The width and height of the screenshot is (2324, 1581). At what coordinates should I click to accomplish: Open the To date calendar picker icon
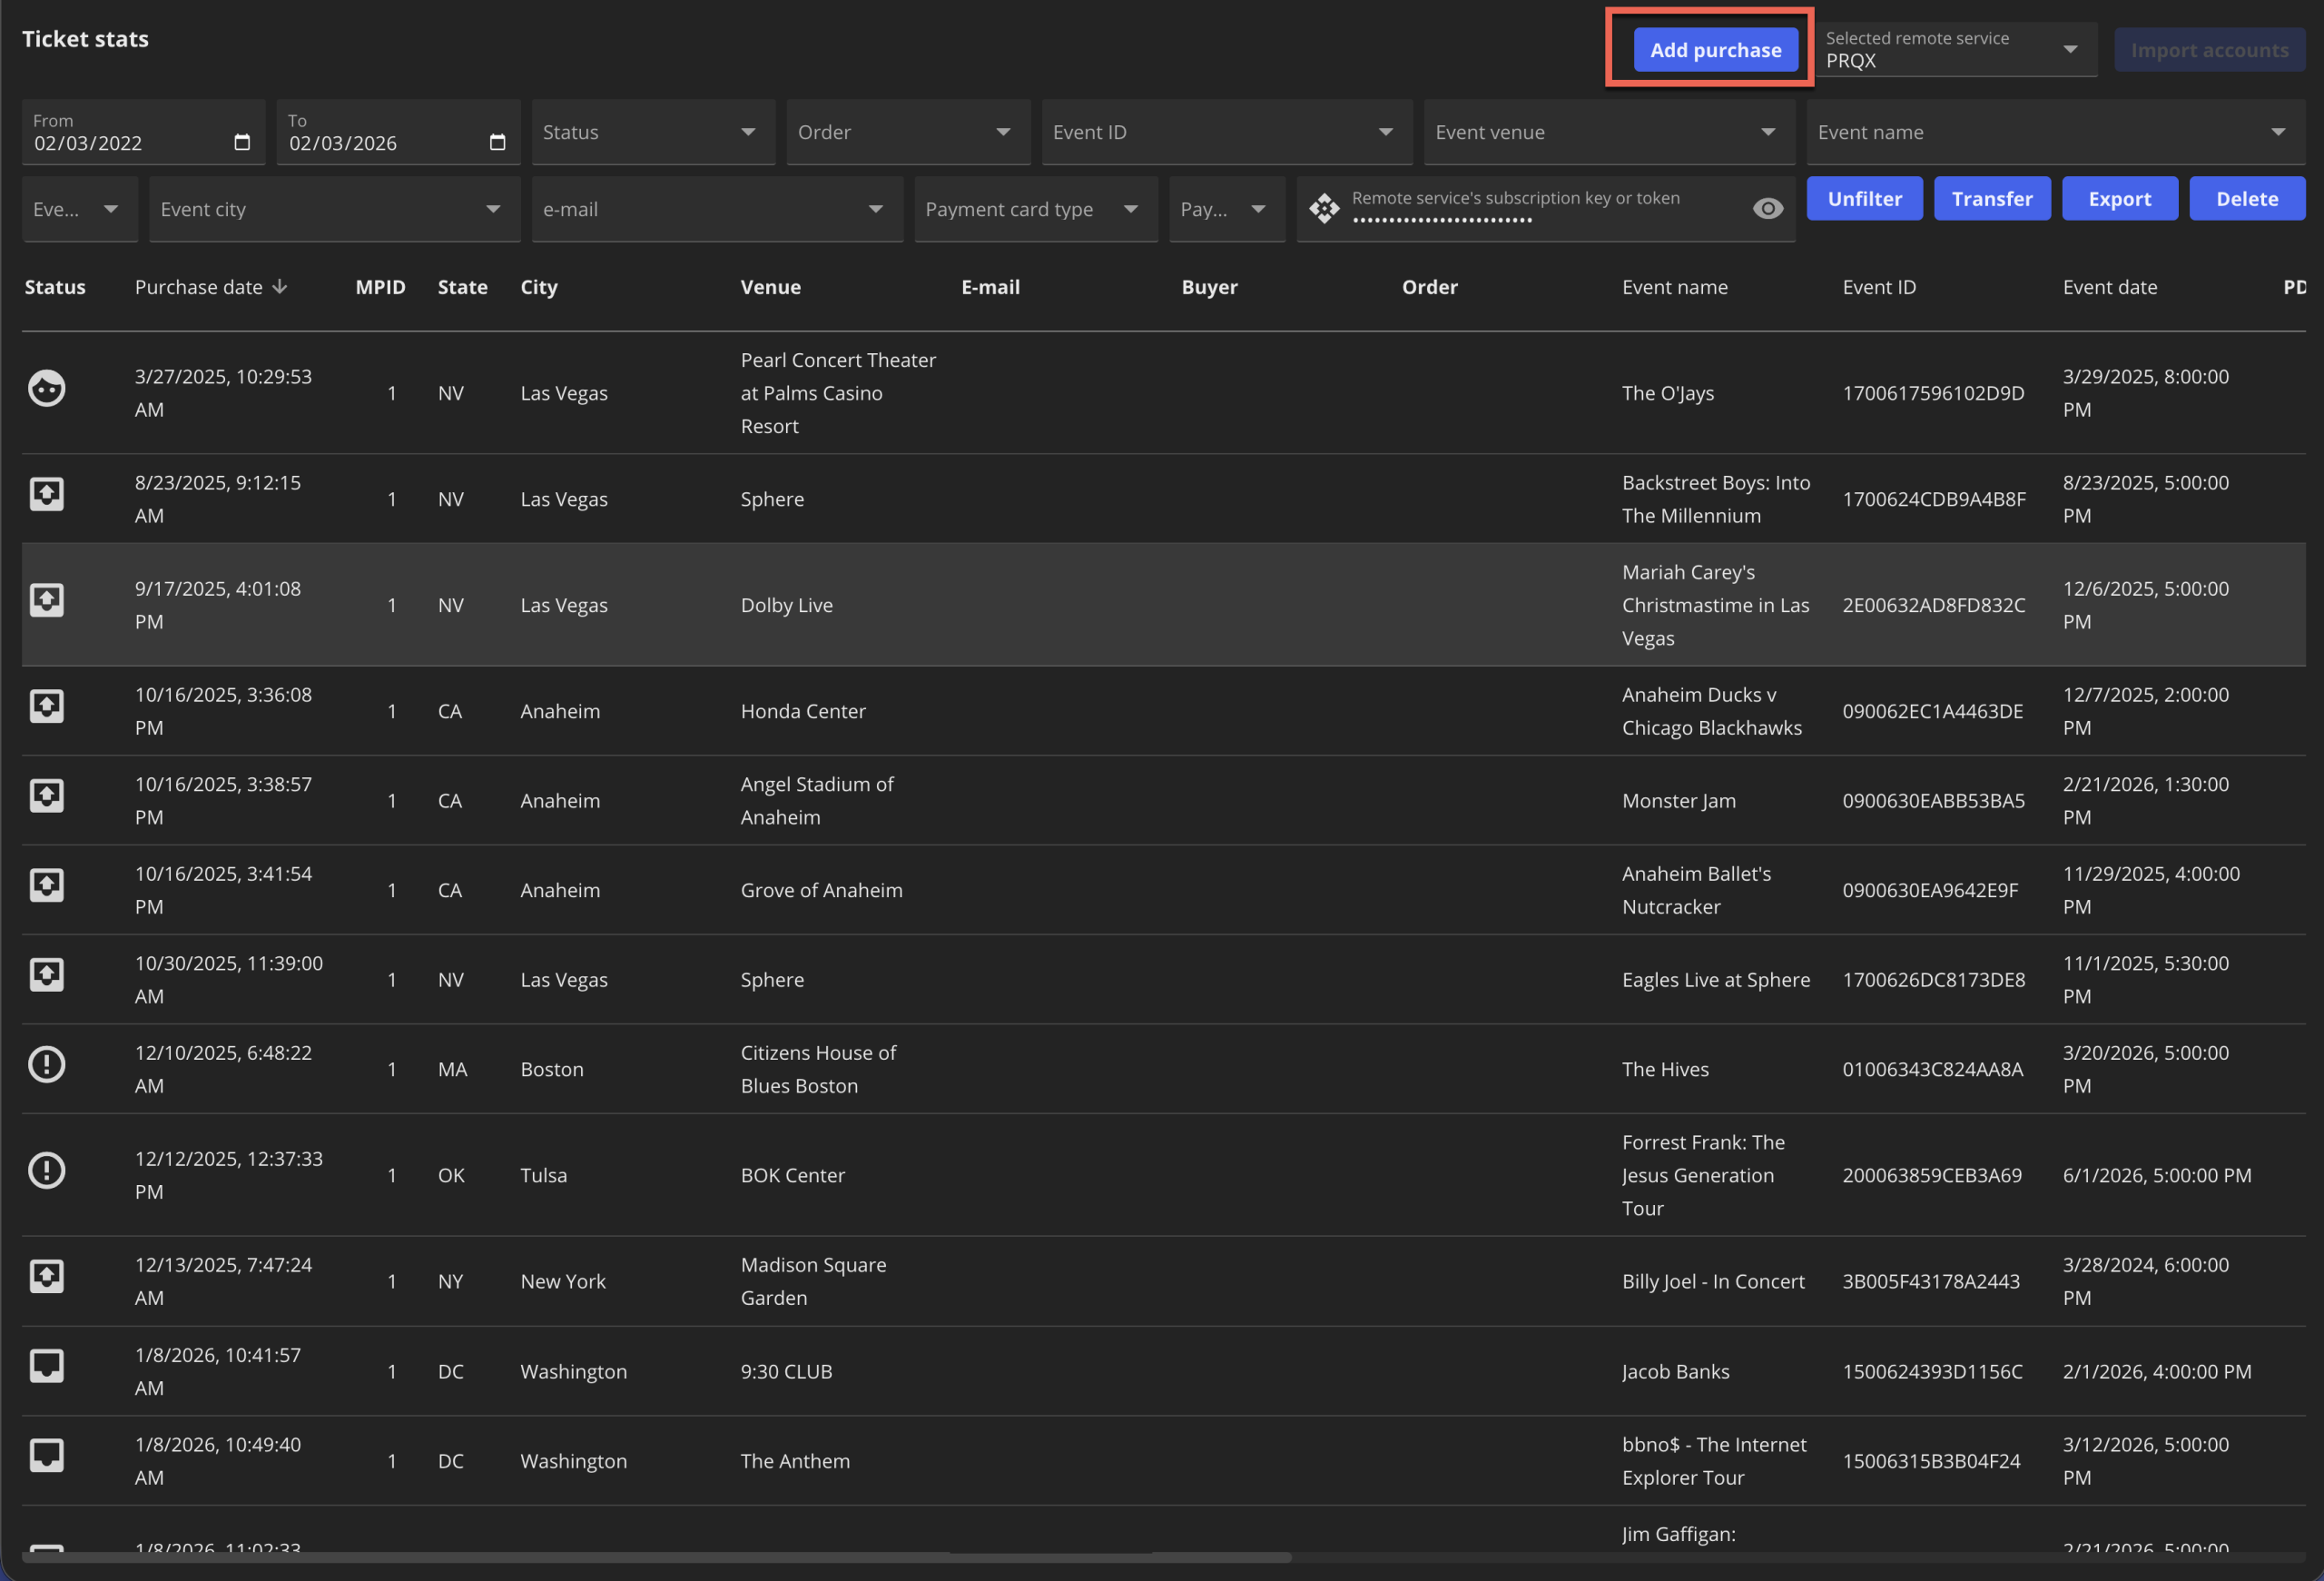497,142
